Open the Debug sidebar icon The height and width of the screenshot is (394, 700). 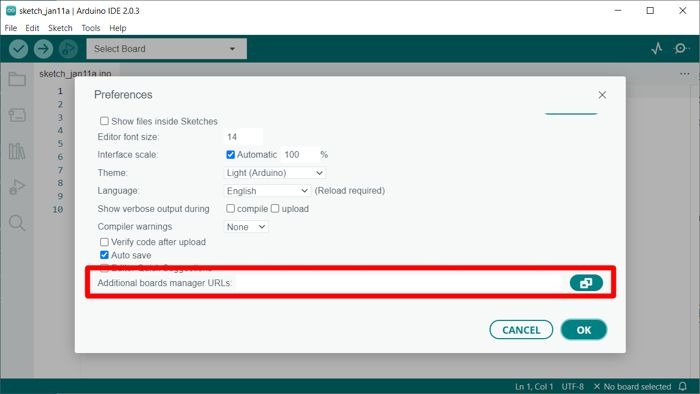[17, 187]
